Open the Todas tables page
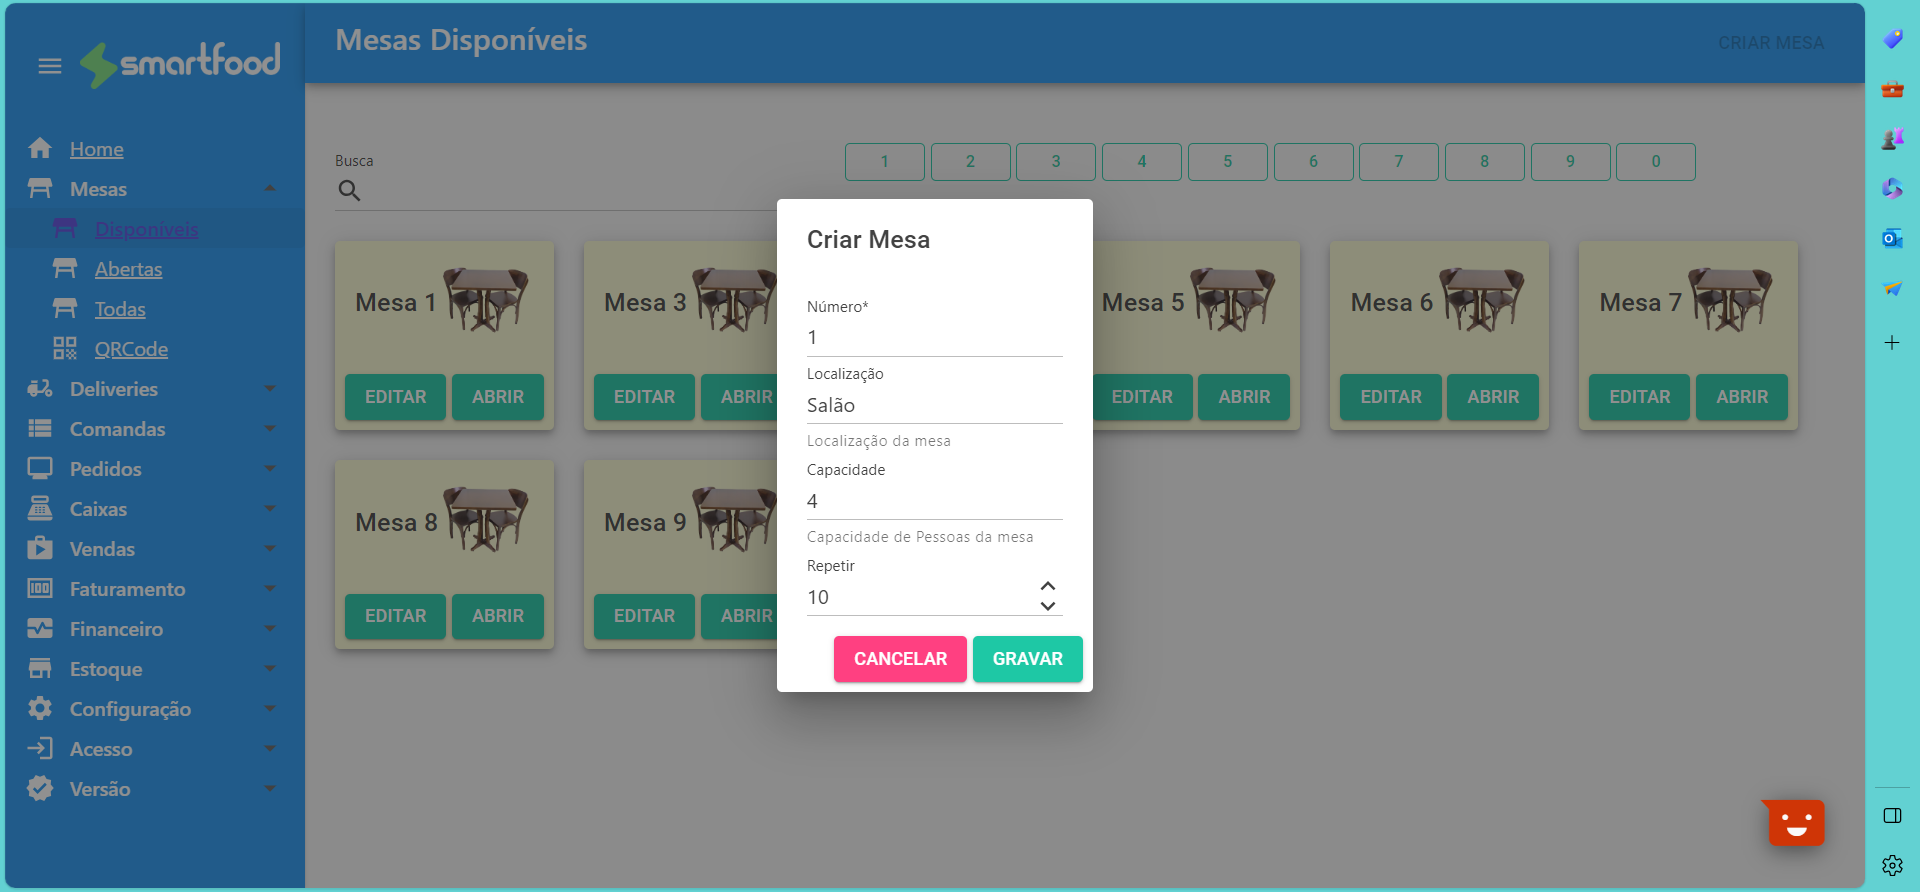The height and width of the screenshot is (892, 1920). 120,309
